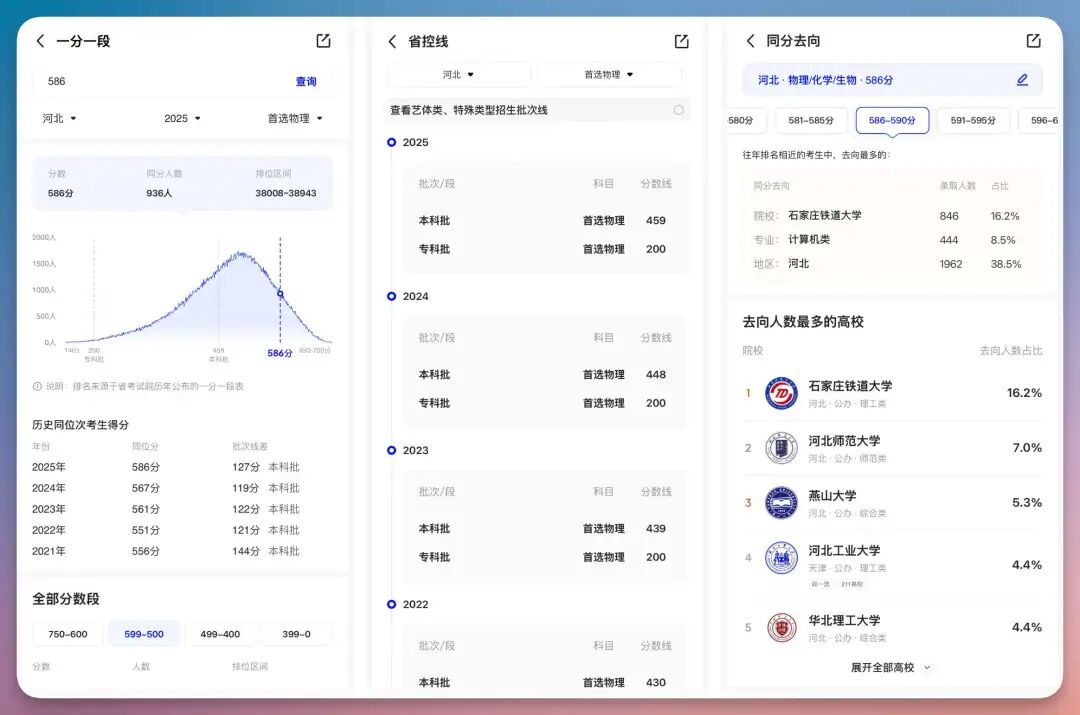The image size is (1080, 715).
Task: Select the 499-400 score range tab
Action: pyautogui.click(x=220, y=634)
